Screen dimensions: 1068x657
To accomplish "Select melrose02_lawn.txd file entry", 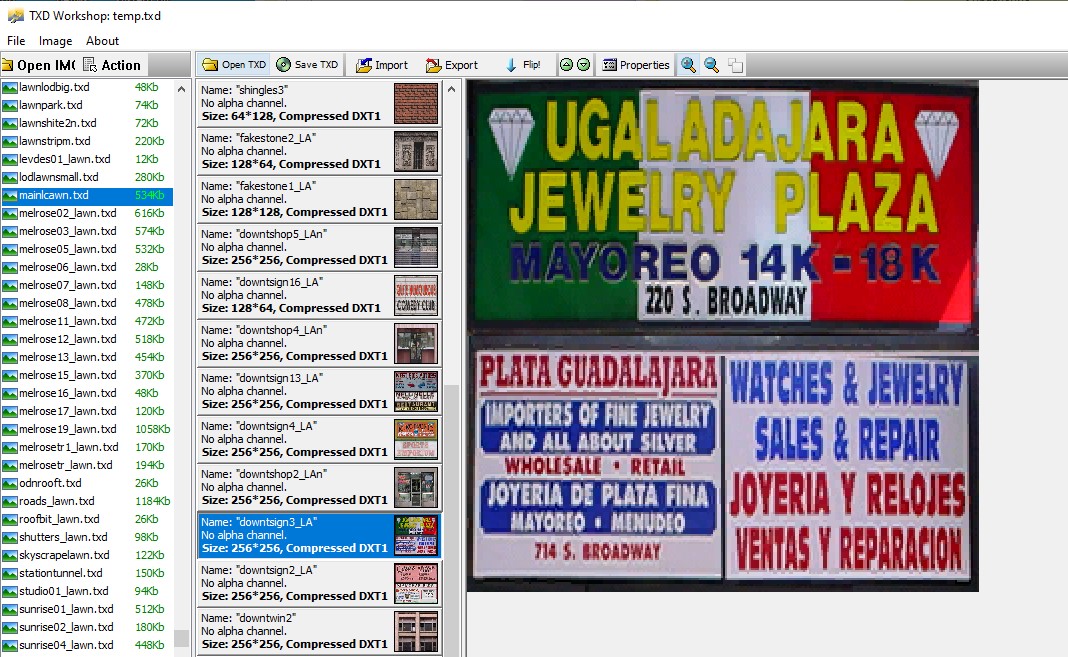I will click(x=87, y=213).
